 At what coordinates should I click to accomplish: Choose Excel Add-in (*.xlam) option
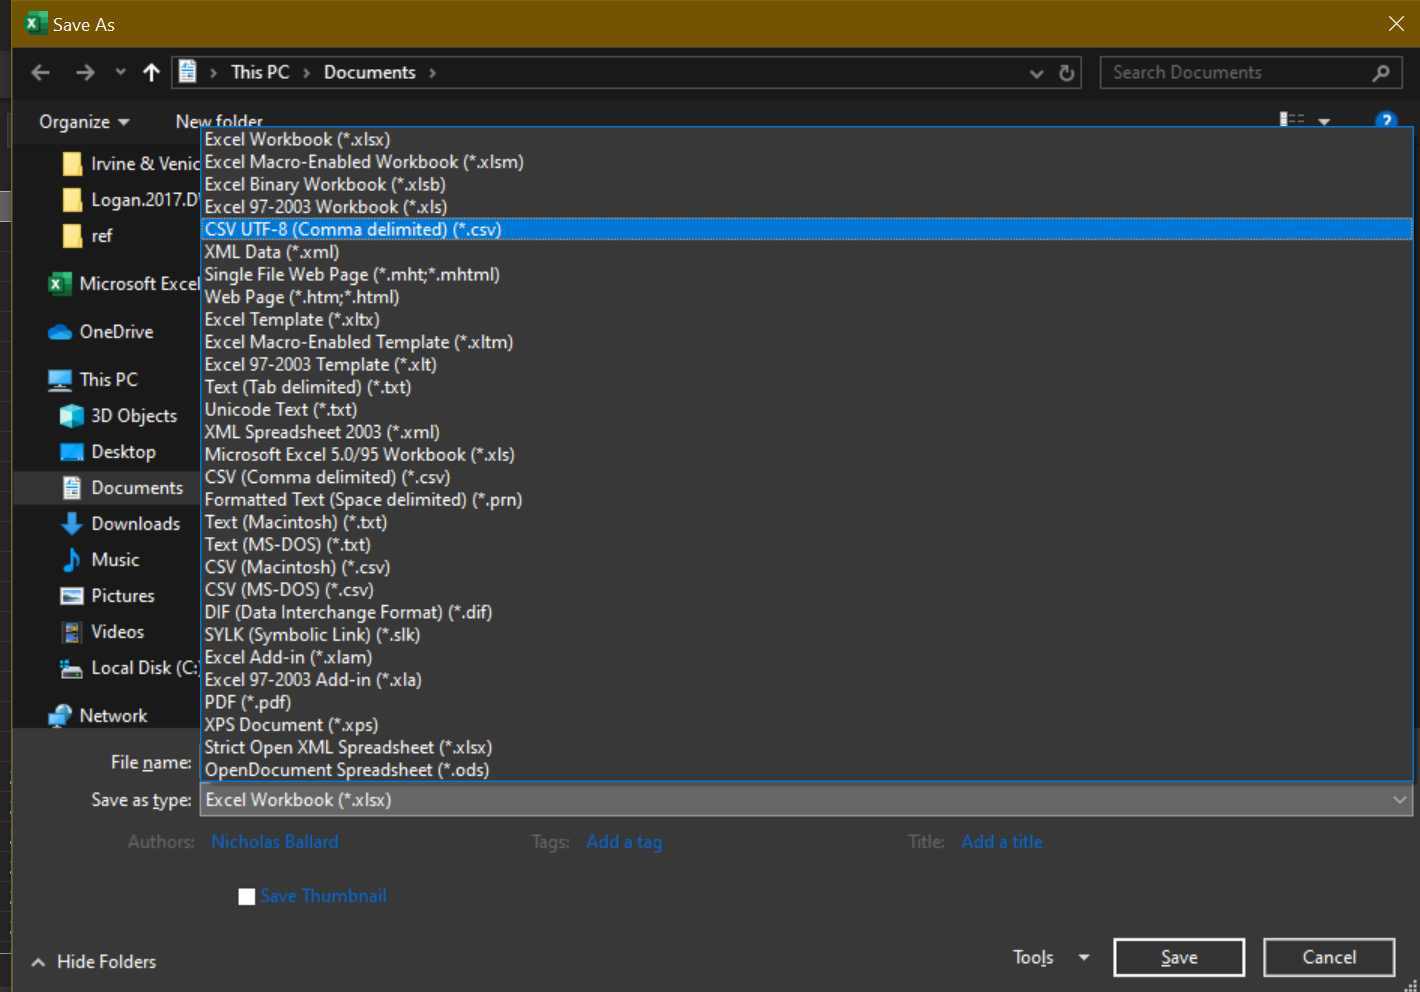[806, 657]
